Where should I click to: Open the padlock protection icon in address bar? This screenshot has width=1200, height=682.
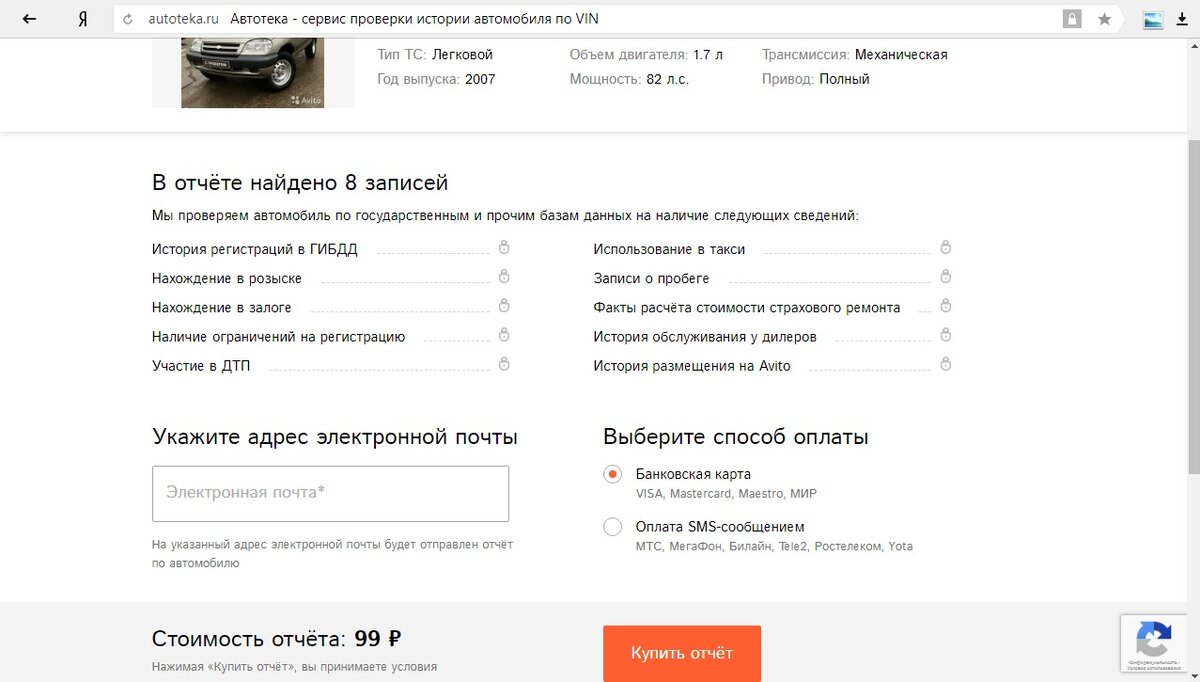1072,19
